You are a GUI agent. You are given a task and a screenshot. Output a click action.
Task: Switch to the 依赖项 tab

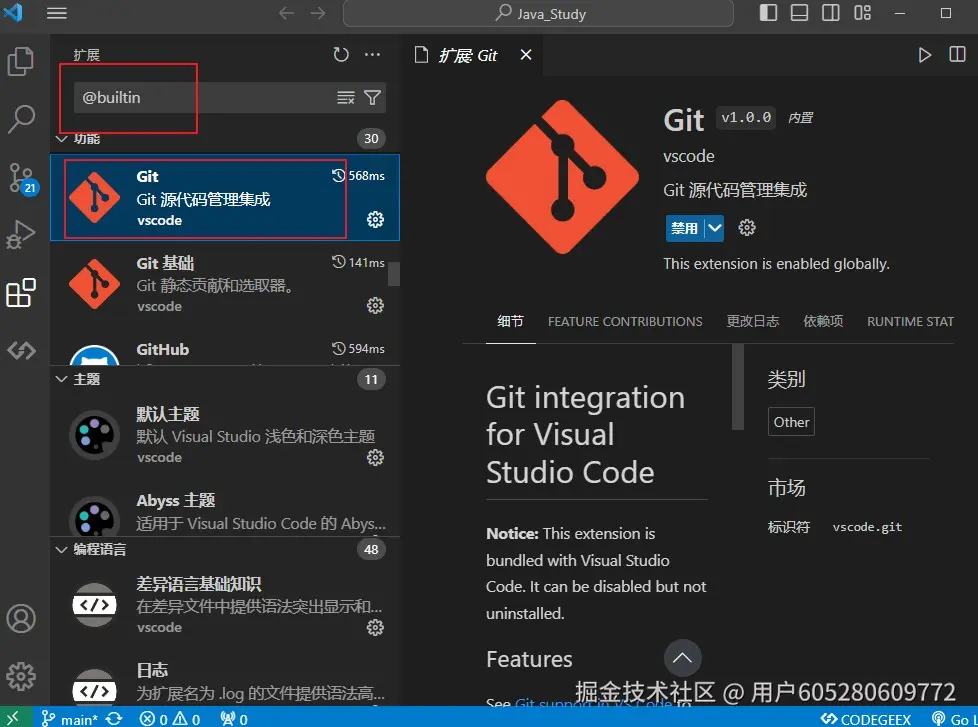[x=823, y=321]
